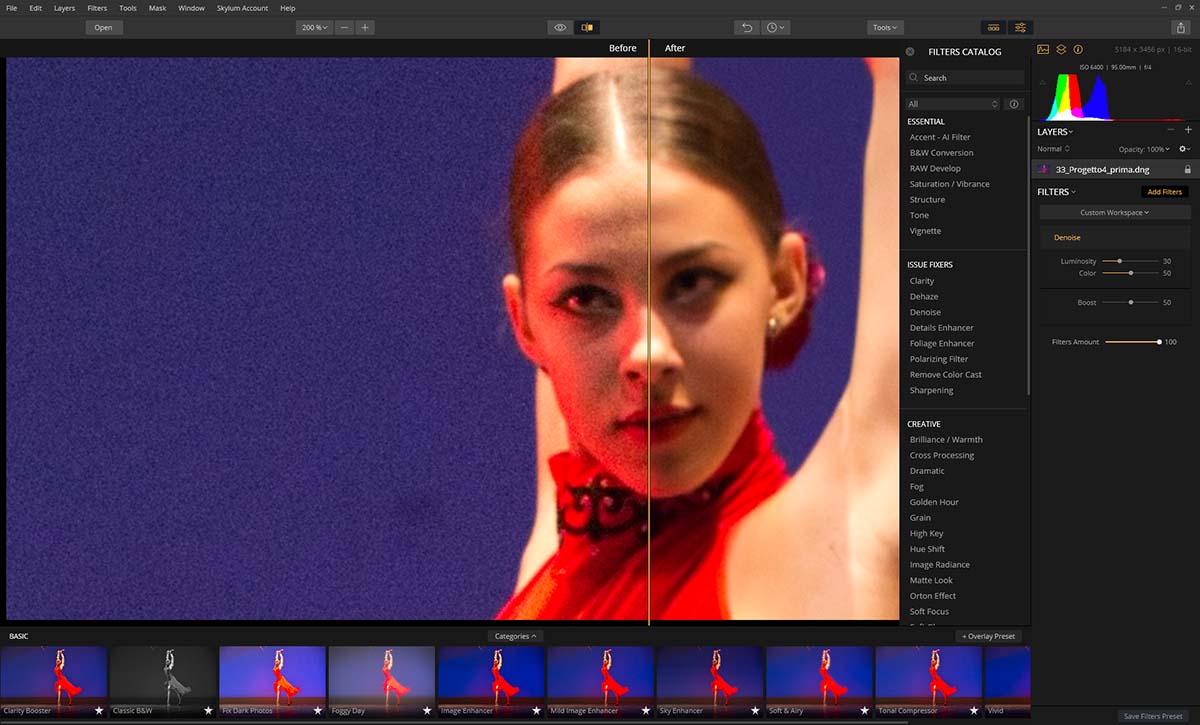Click the Filters Amount slider handle
Viewport: 1200px width, 725px height.
point(1159,342)
